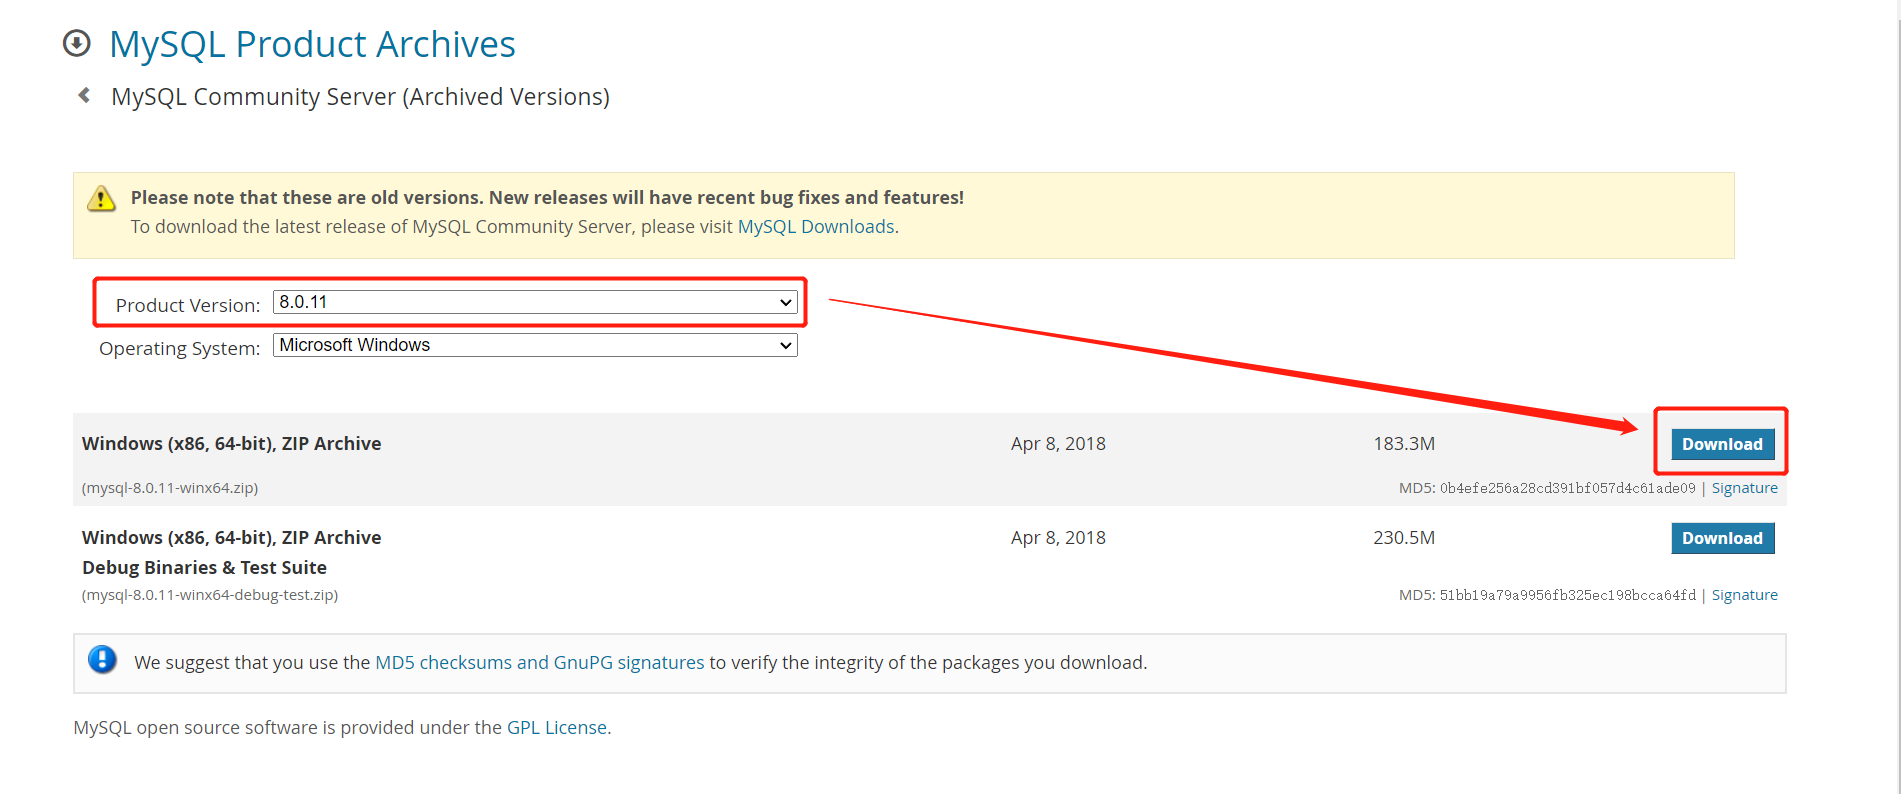Click the filename (mysql-8.0.11-winx64-debug-test.zip)
1901x794 pixels.
point(210,595)
